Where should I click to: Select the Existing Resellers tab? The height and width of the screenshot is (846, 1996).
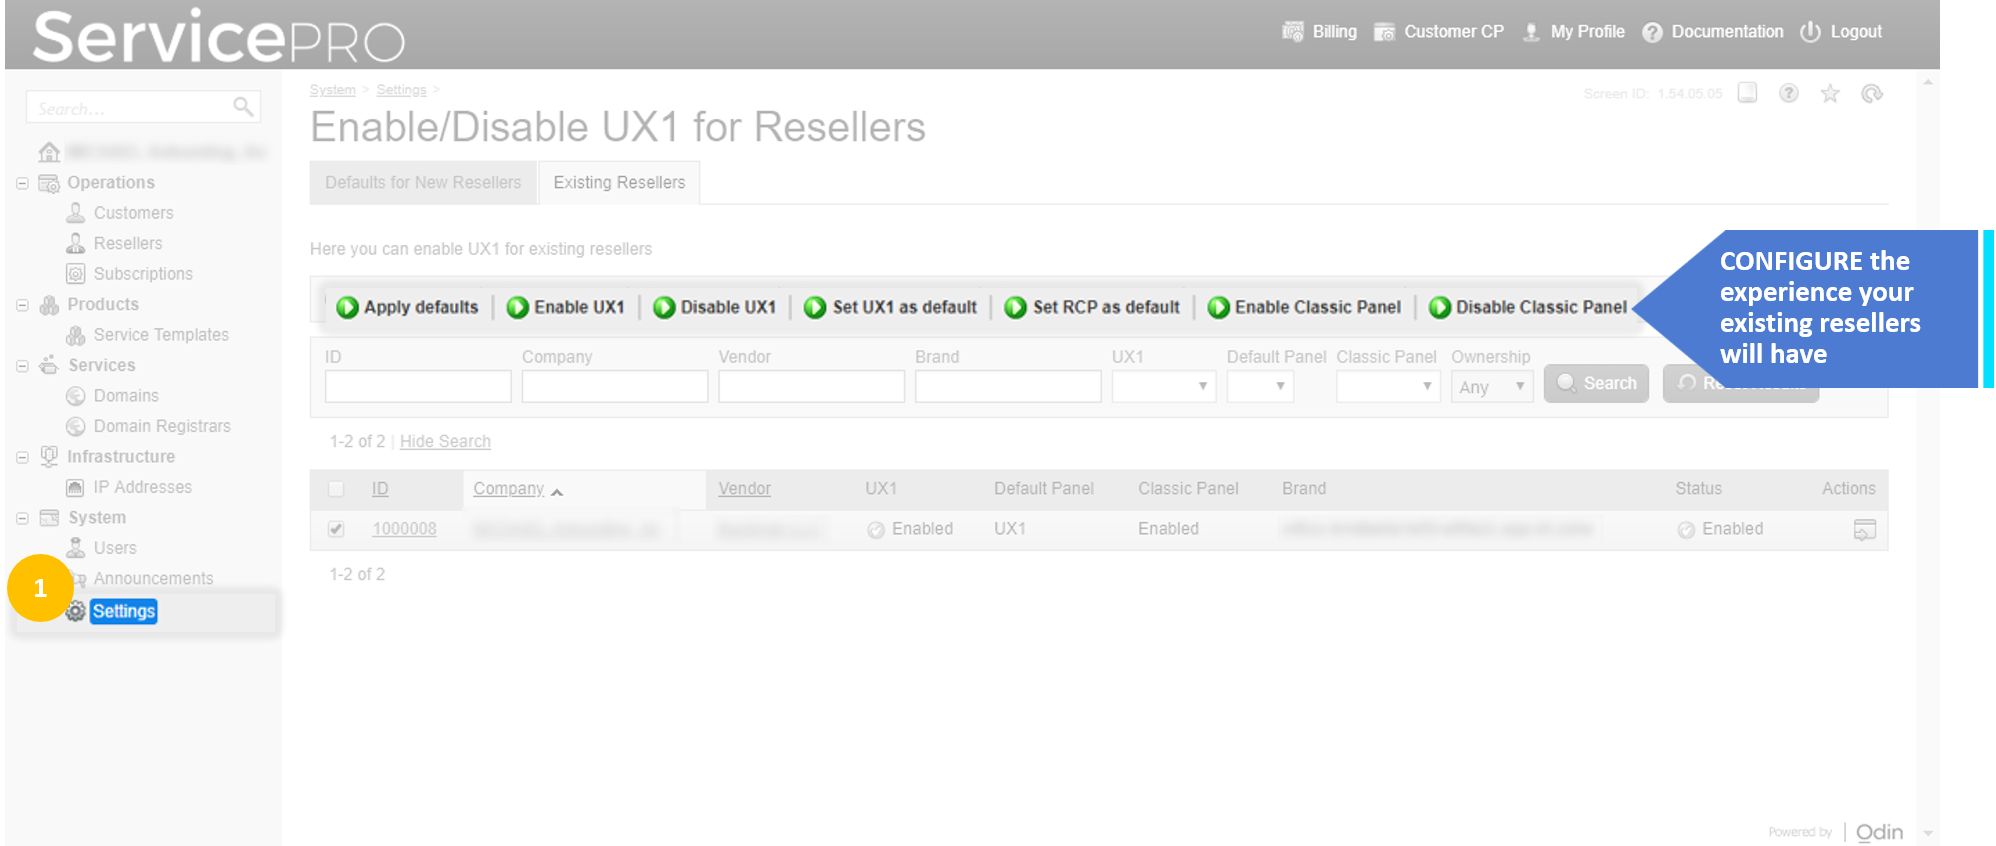619,183
